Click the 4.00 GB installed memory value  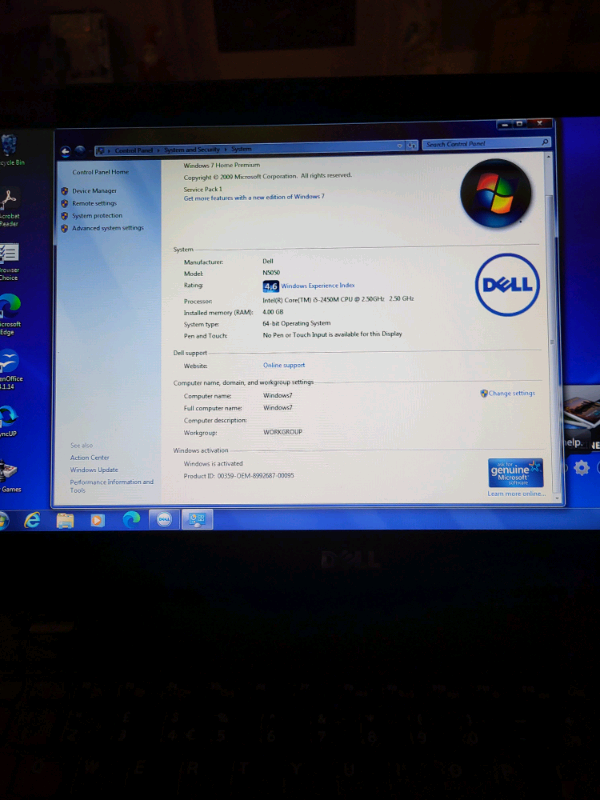273,312
